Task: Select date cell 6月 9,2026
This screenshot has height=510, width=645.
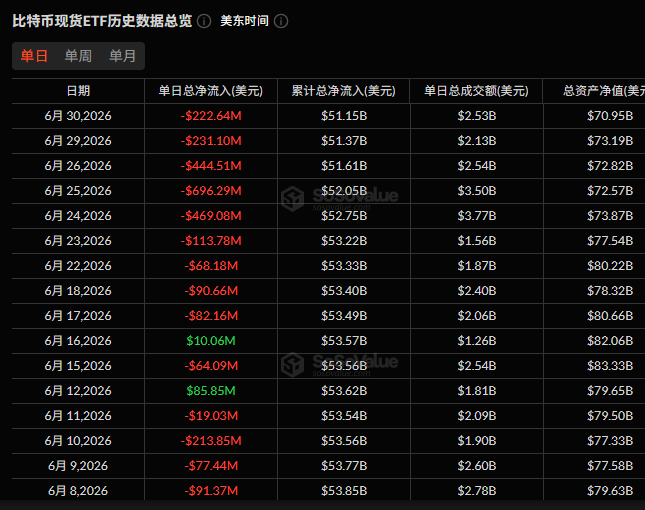Action: 78,466
